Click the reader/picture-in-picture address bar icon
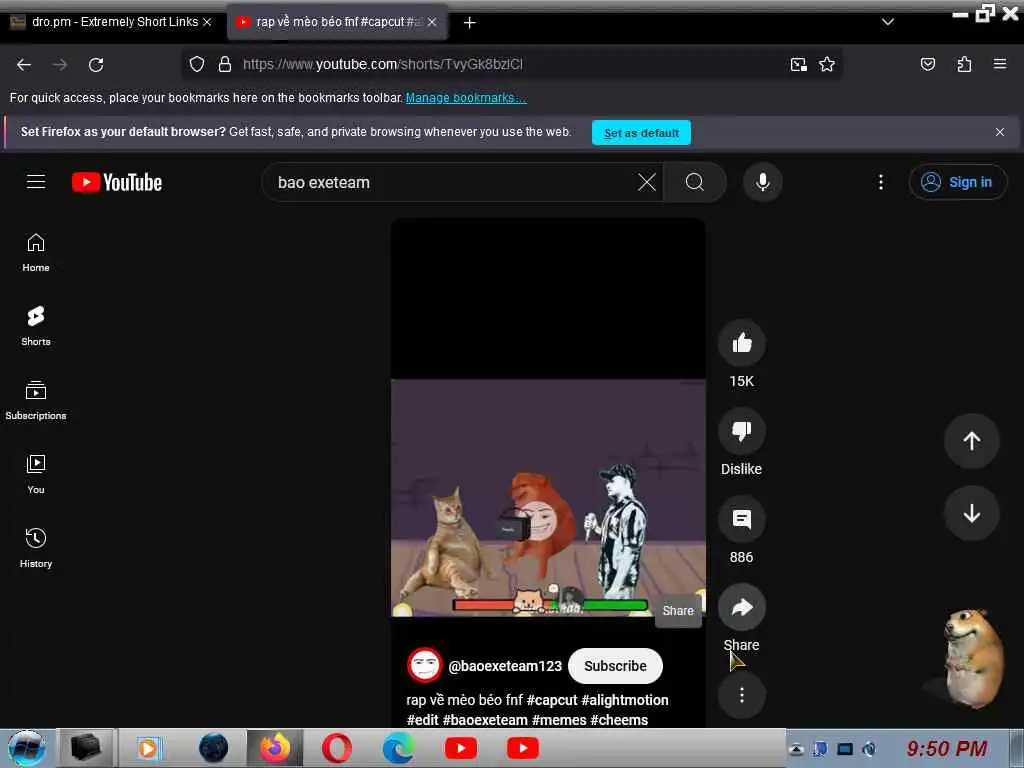Screen dimensions: 1024x768 point(798,64)
